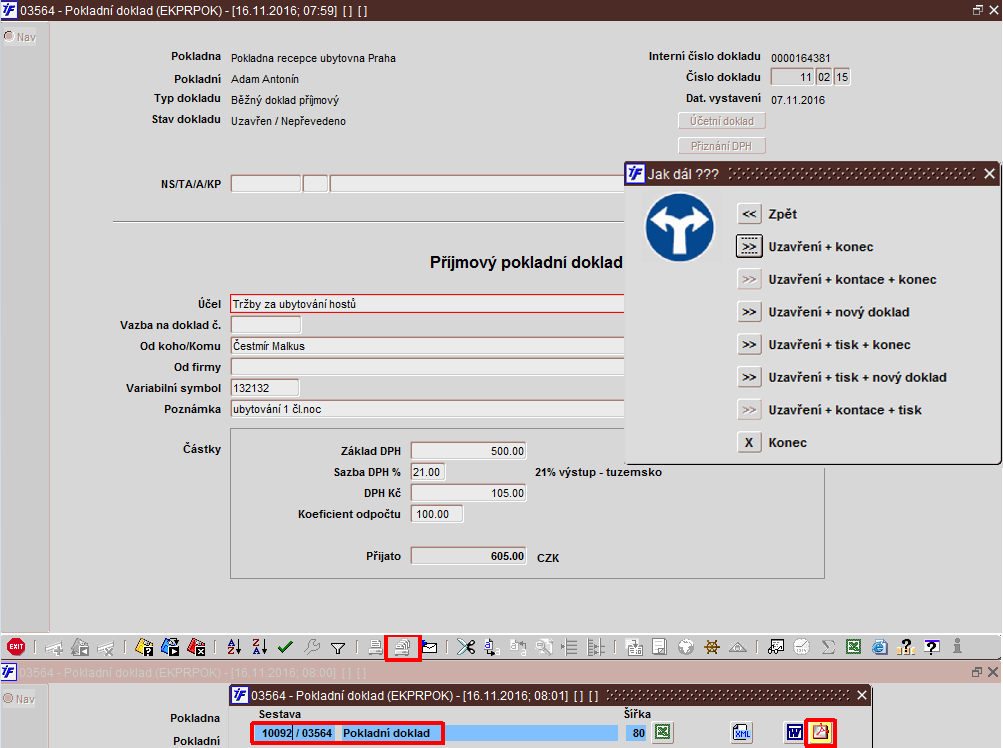Click the single printer icon
The height and width of the screenshot is (748, 1003).
(x=375, y=648)
